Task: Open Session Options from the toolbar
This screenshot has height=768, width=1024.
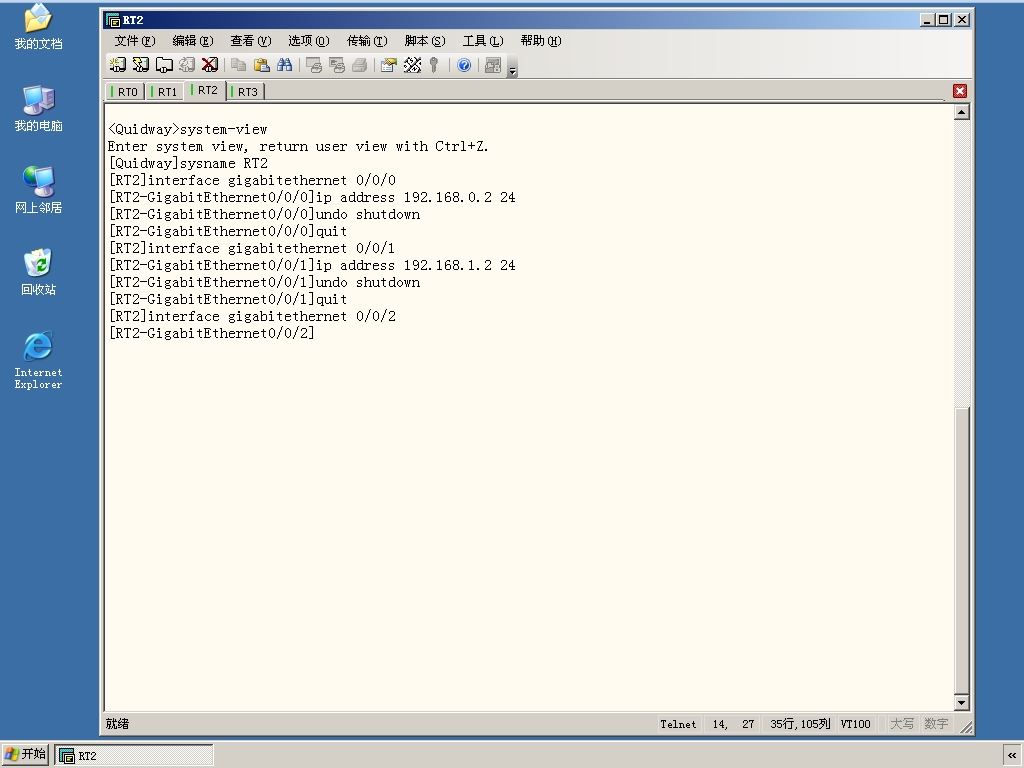Action: click(389, 65)
